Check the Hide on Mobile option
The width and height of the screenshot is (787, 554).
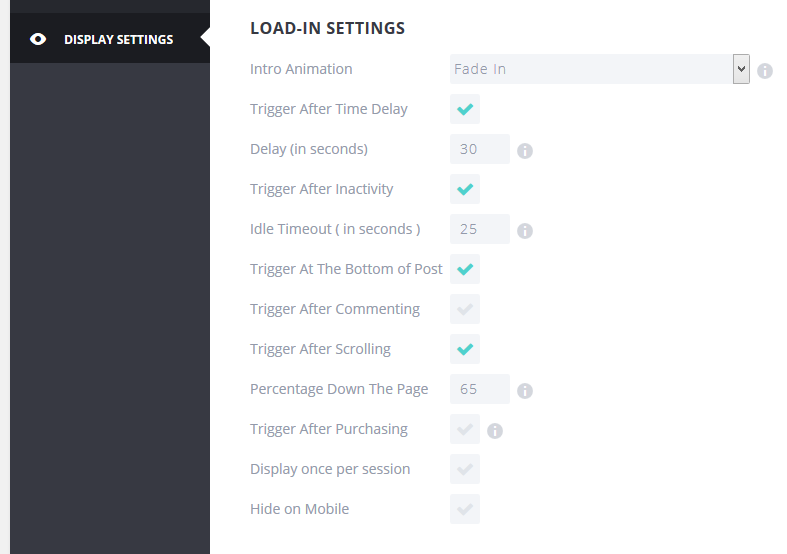tap(465, 509)
